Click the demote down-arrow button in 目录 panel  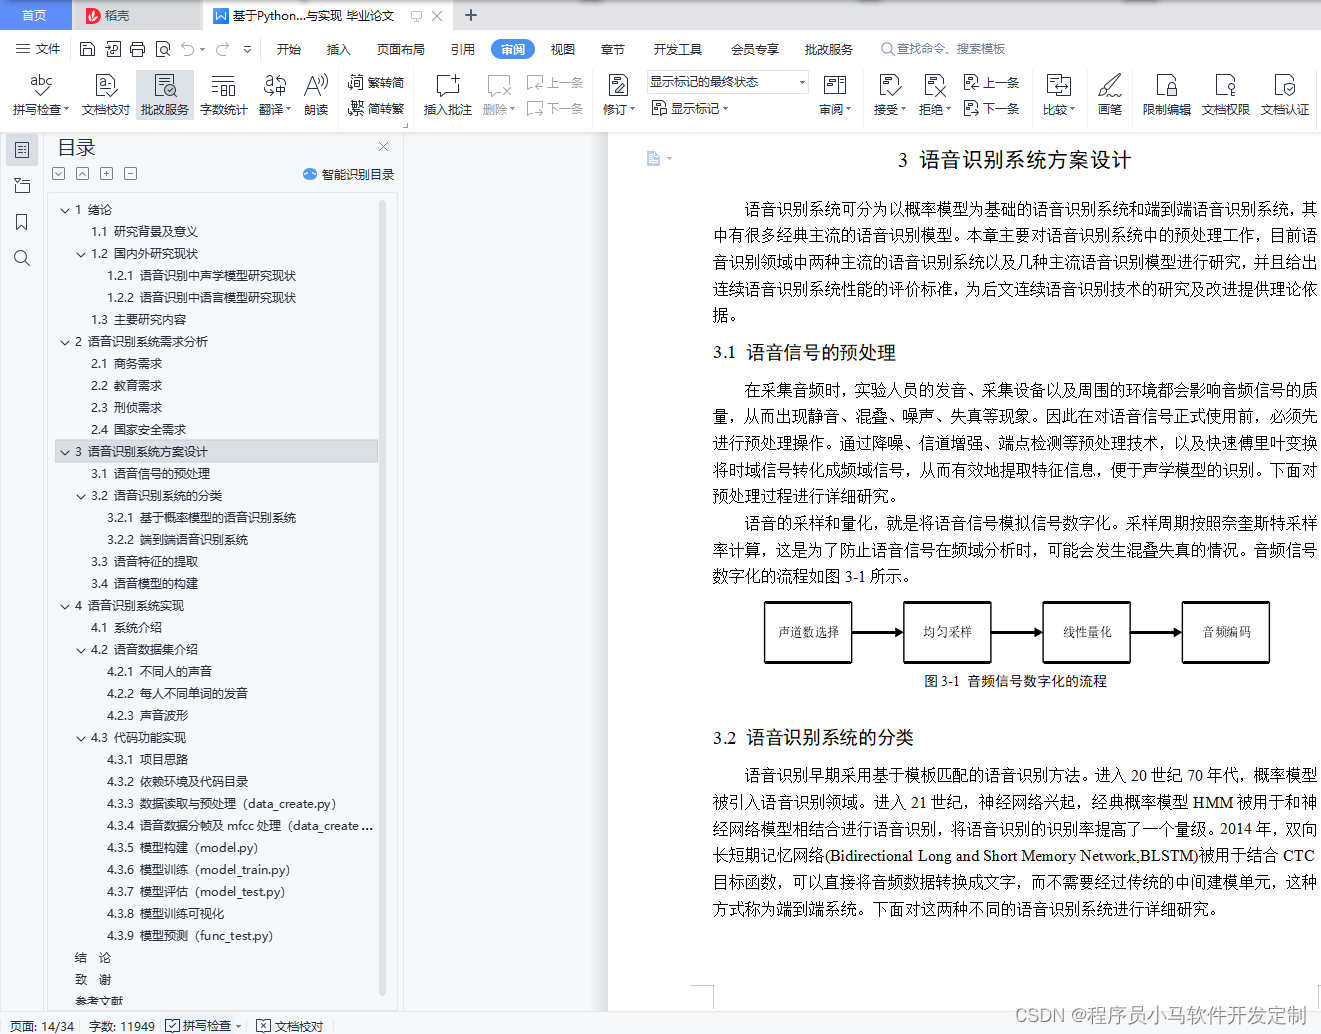click(x=59, y=174)
